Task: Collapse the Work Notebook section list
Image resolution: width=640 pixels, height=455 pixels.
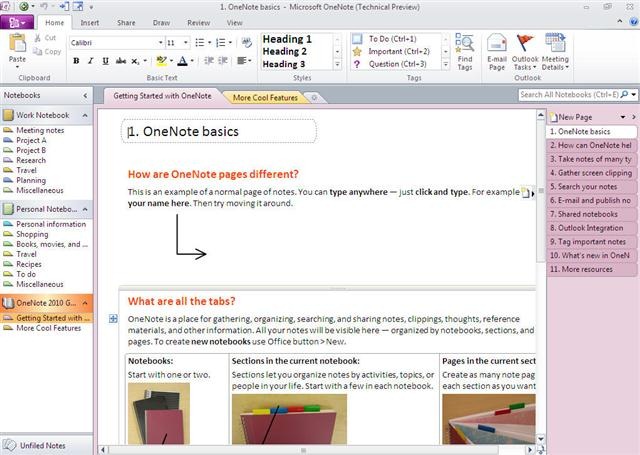Action: click(x=85, y=115)
